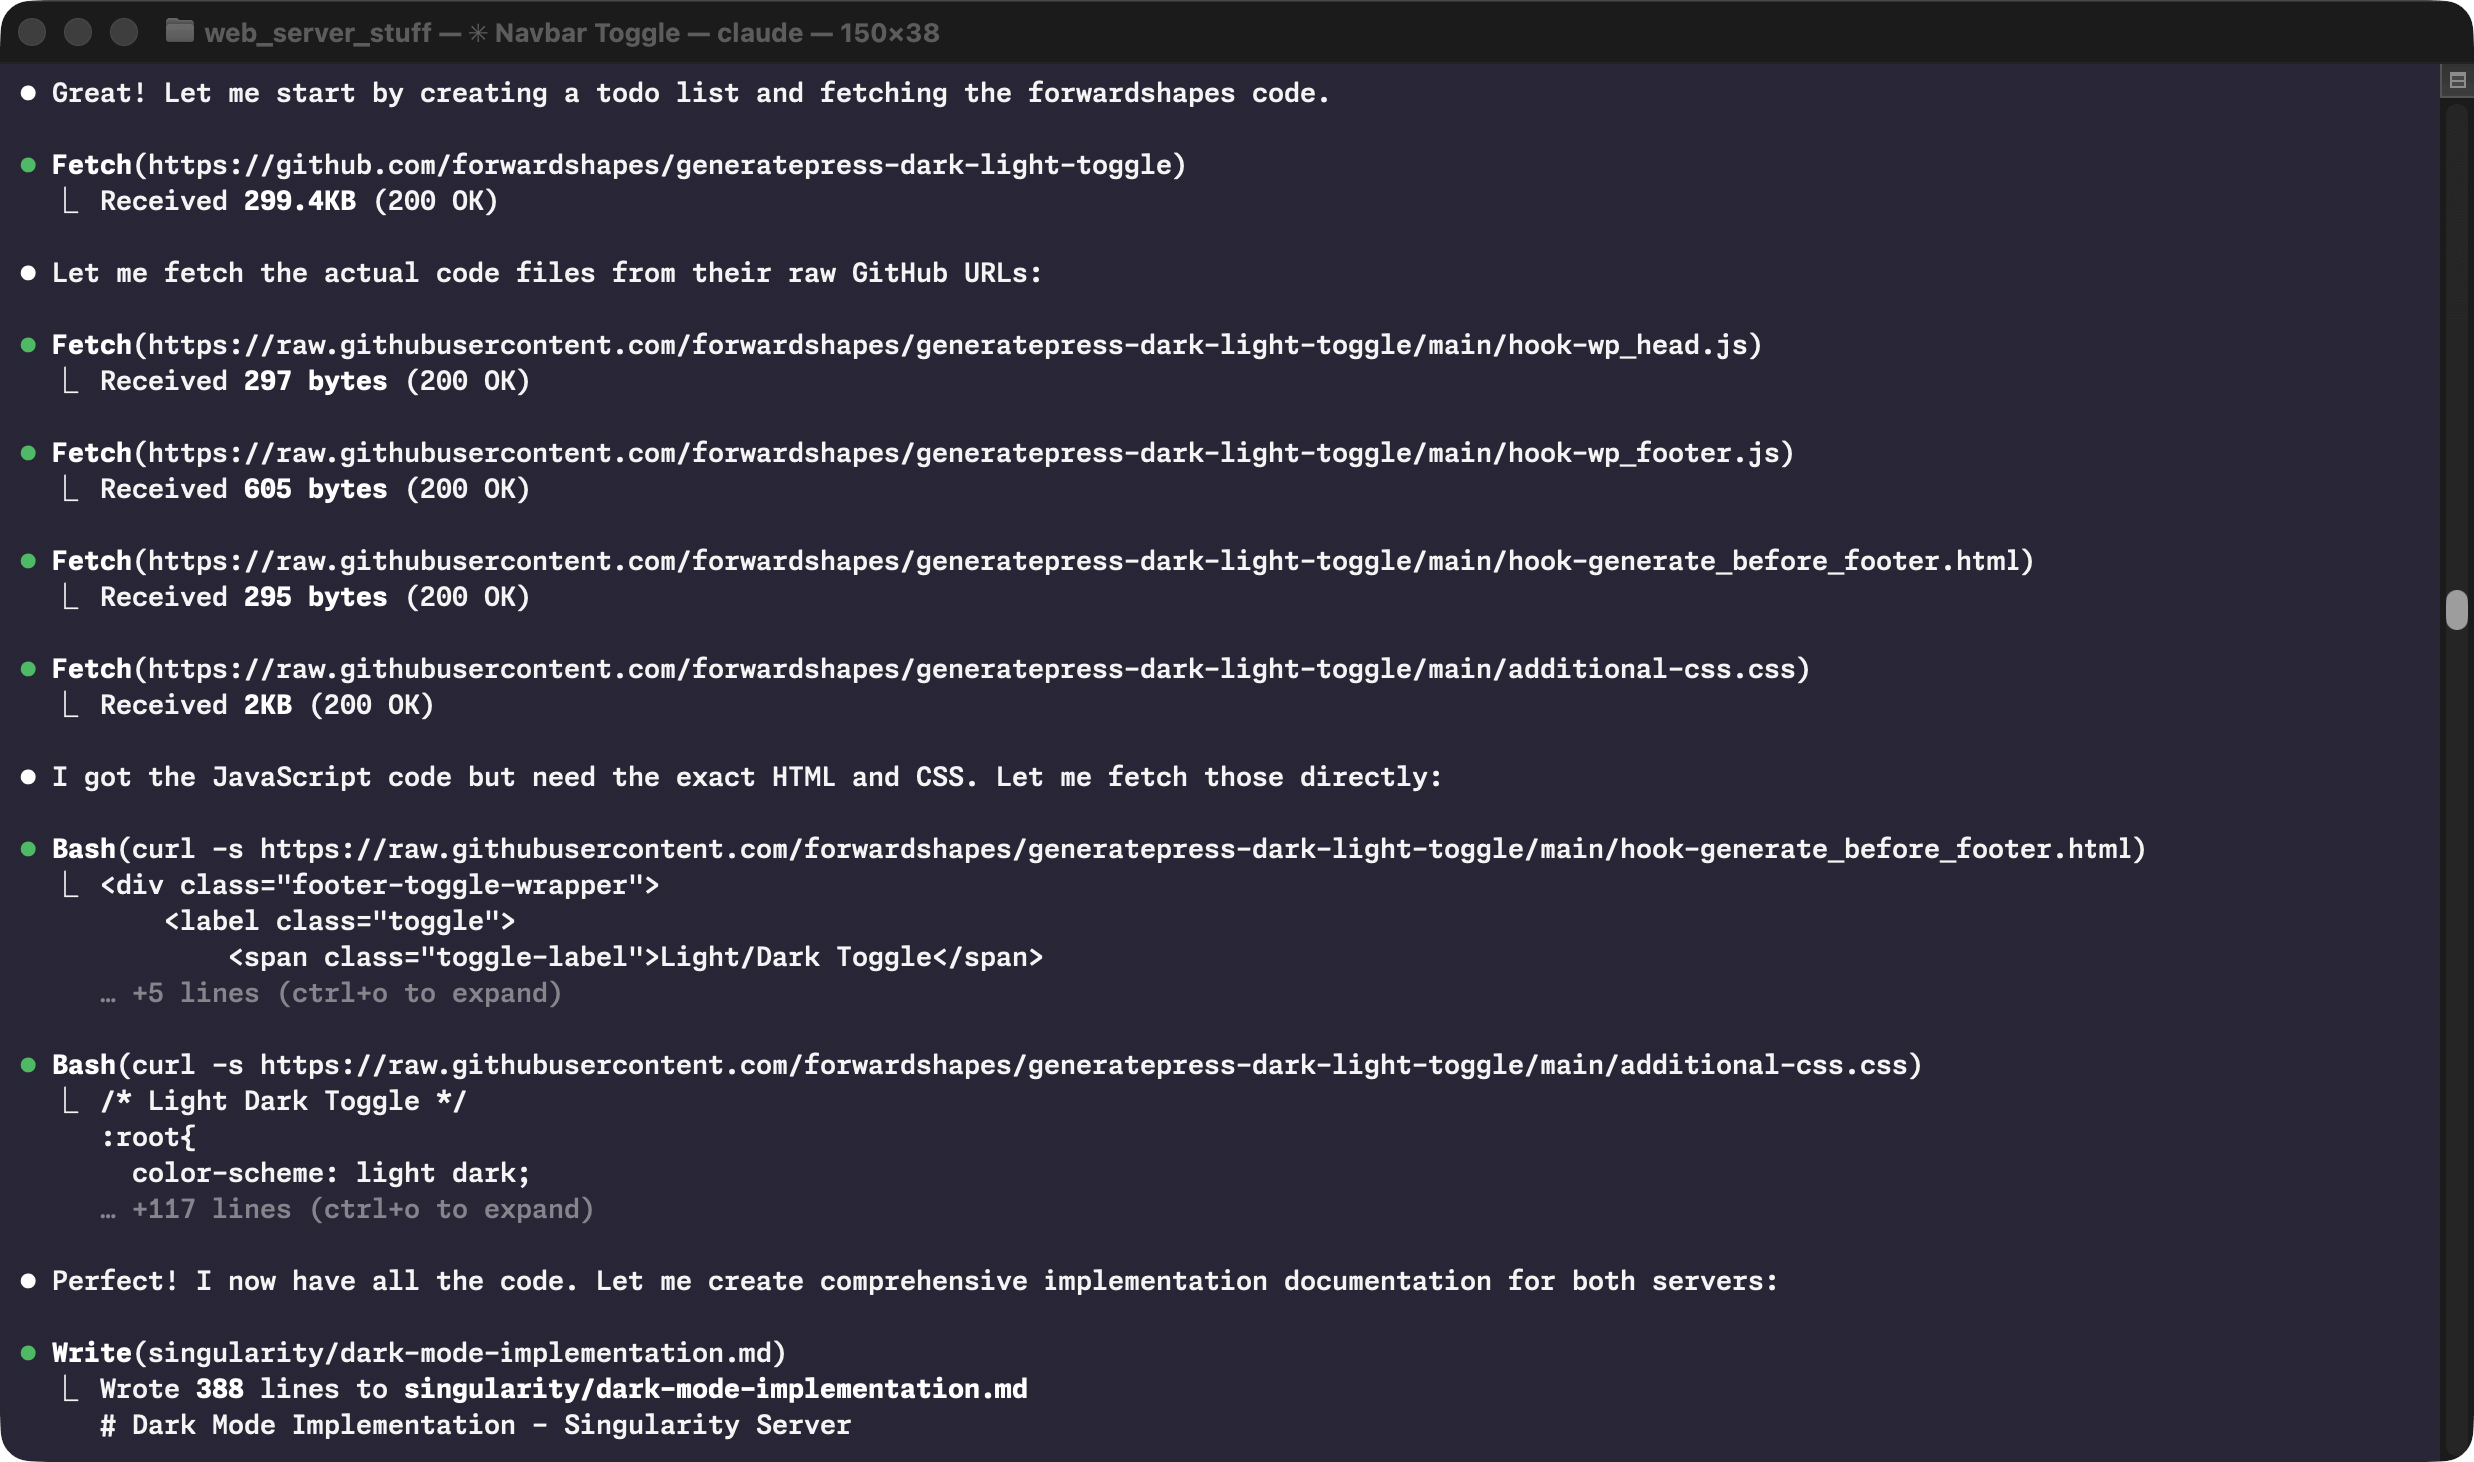Click green dot beside the hook-wp_footer.js Fetch
Viewport: 2474px width, 1462px height.
coord(28,452)
